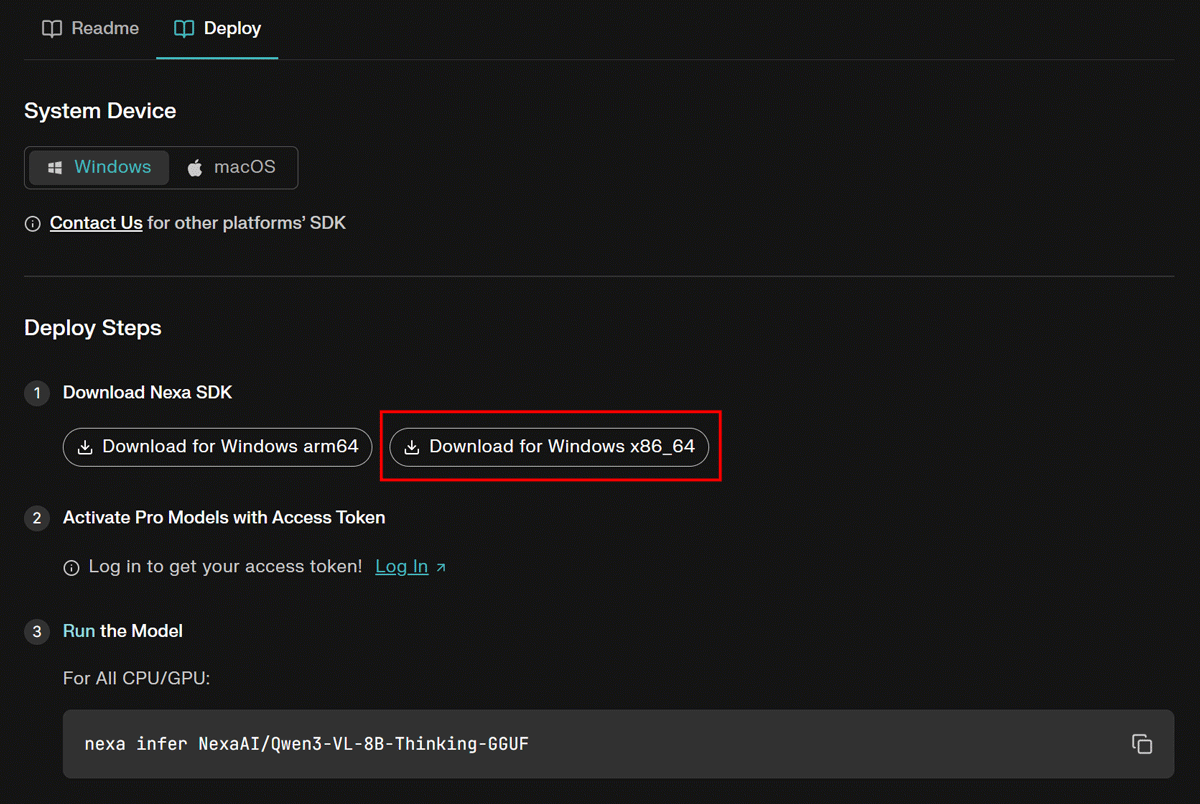Screen dimensions: 1200x804
Task: Select Windows as system device
Action: click(99, 168)
